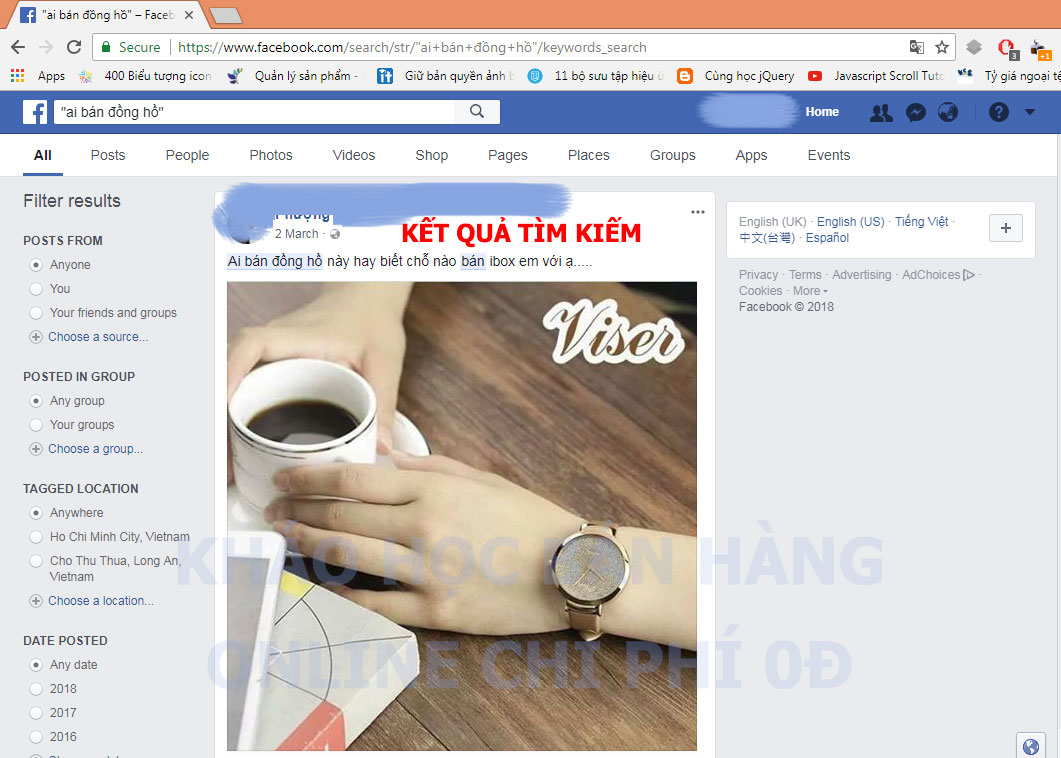Click the Facebook logo in blue header
1061x758 pixels.
35,112
